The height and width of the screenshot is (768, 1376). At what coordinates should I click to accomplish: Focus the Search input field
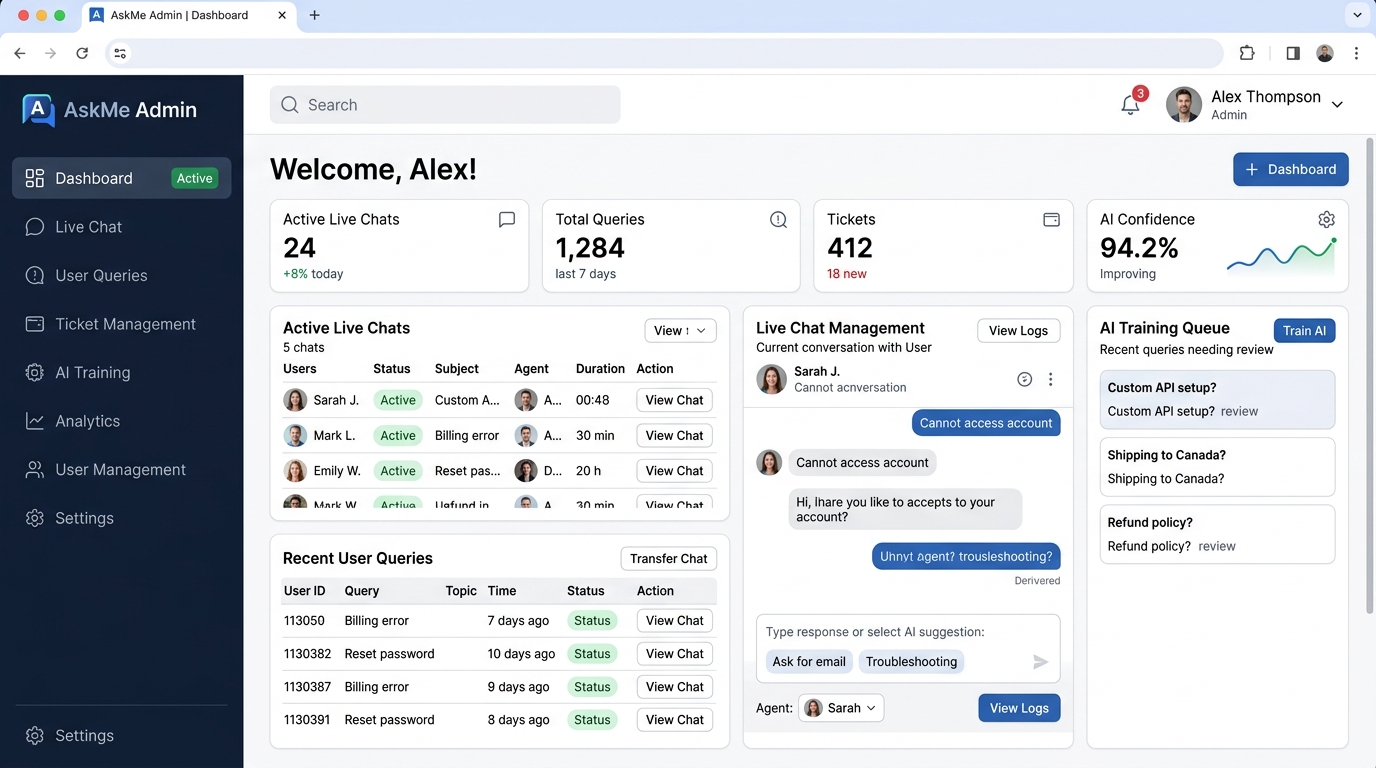[x=445, y=105]
